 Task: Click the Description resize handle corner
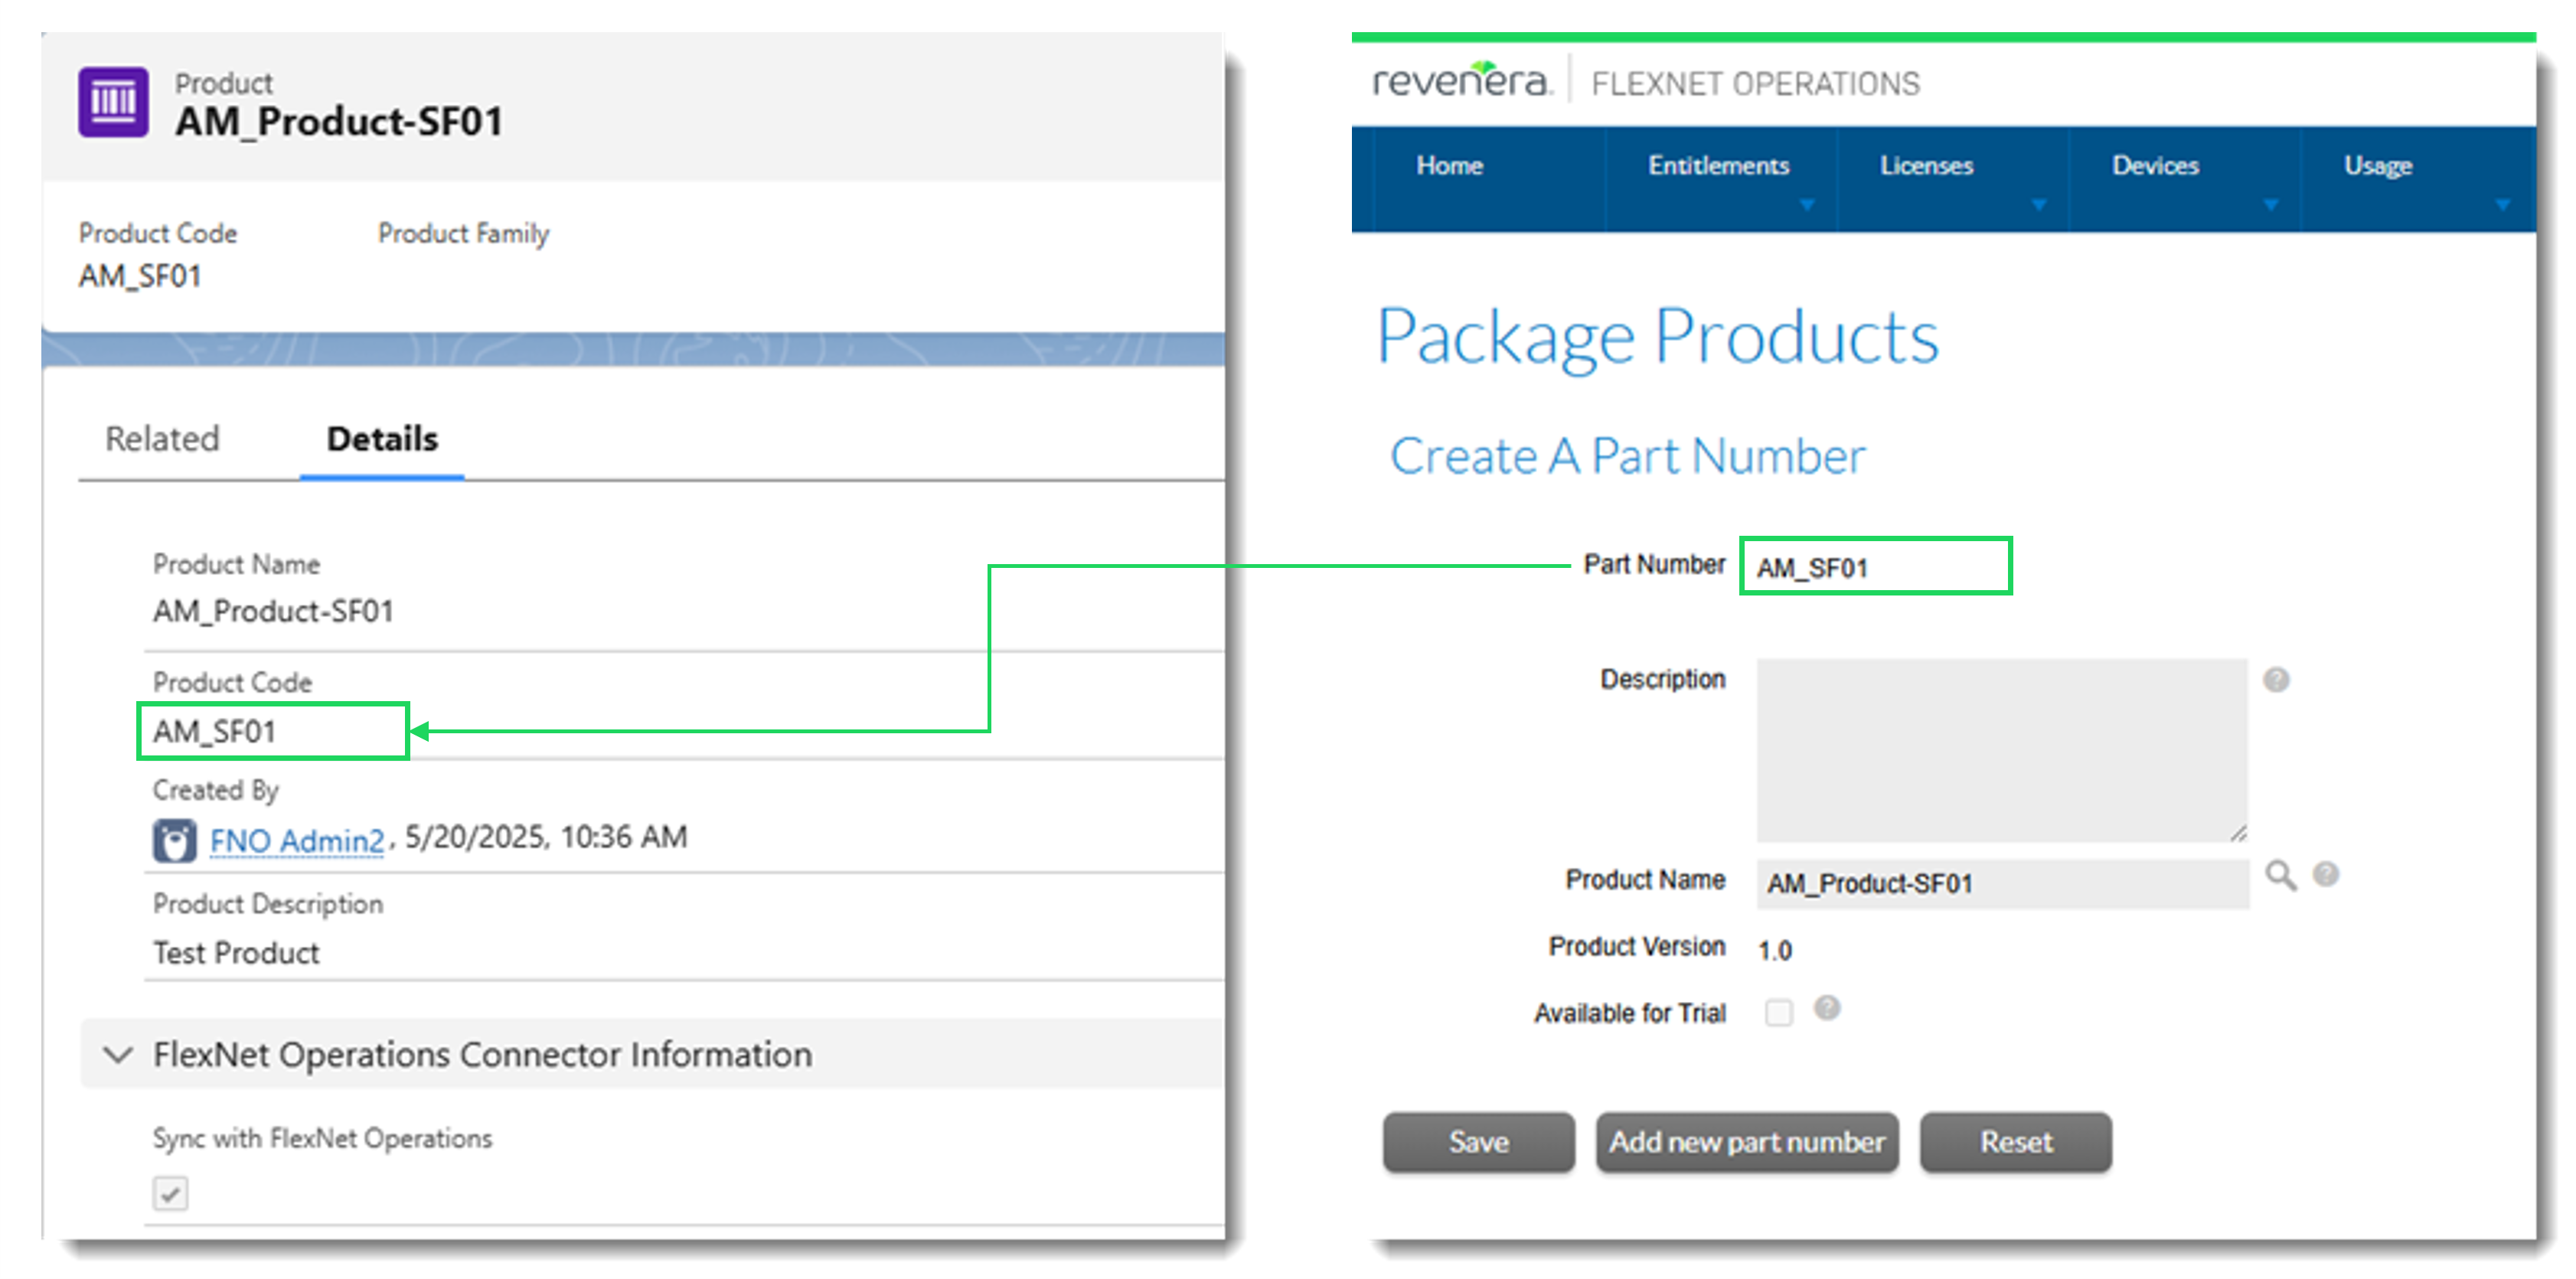click(2238, 833)
